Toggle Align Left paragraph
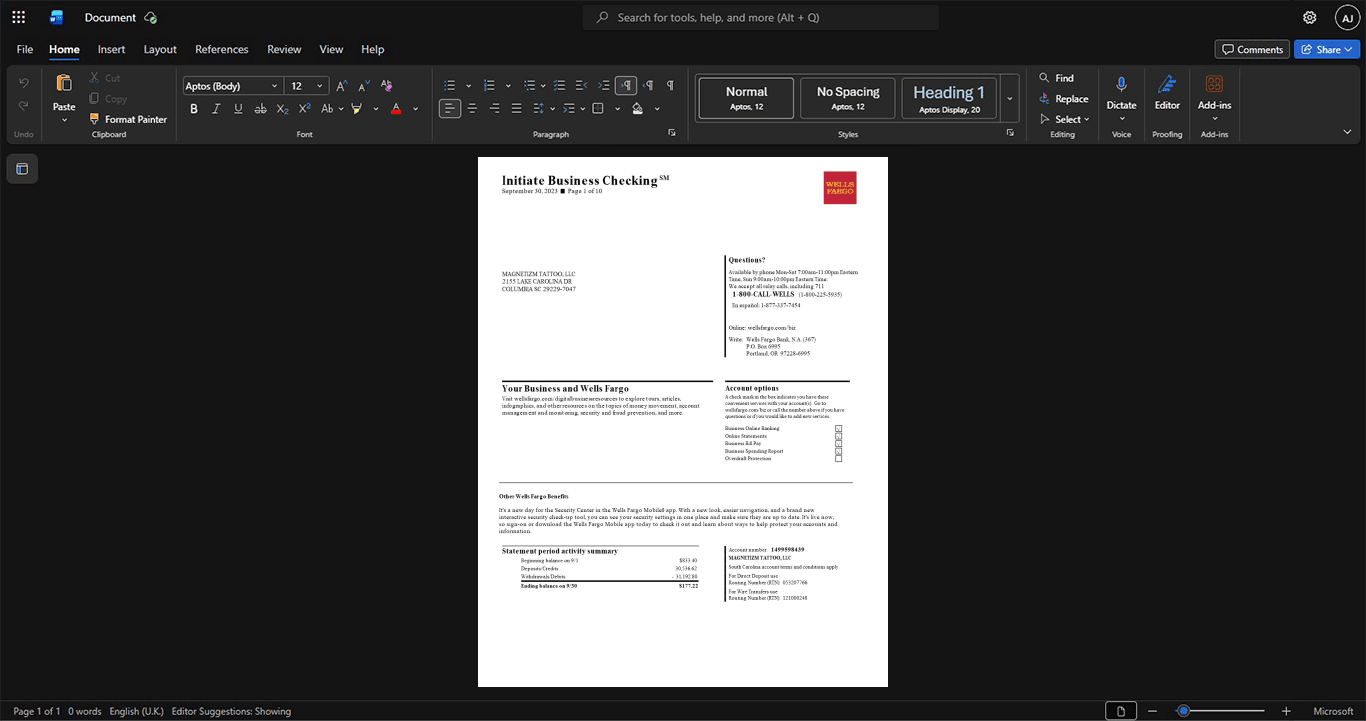Screen dimensions: 1366x721 coord(450,108)
